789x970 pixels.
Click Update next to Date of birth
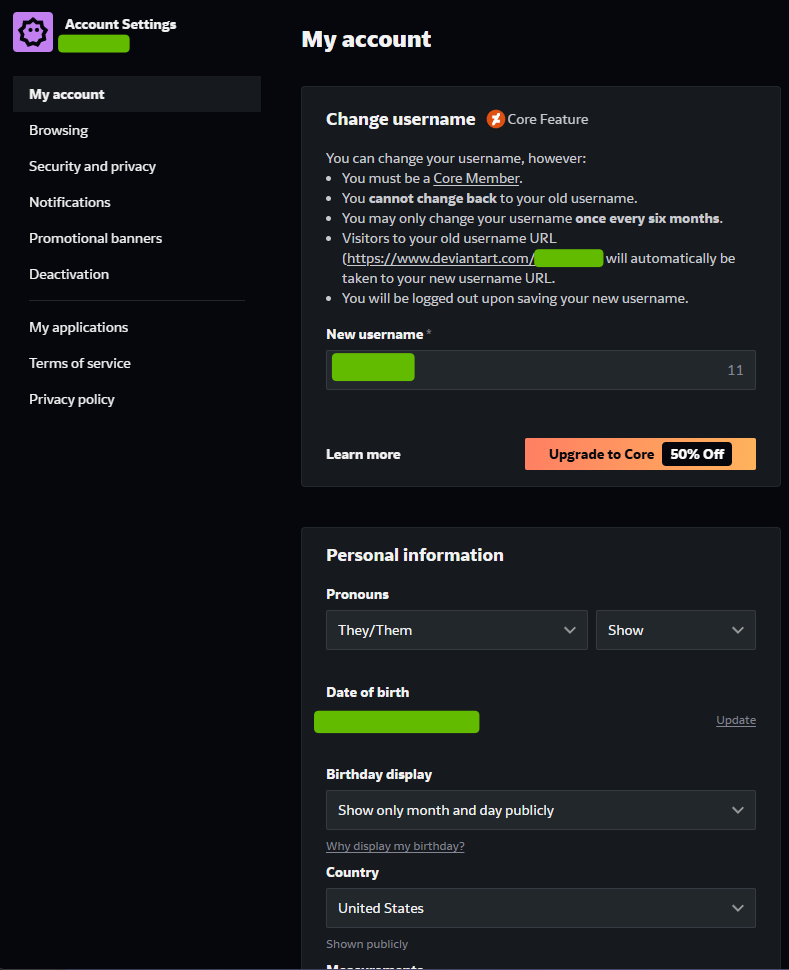click(736, 720)
